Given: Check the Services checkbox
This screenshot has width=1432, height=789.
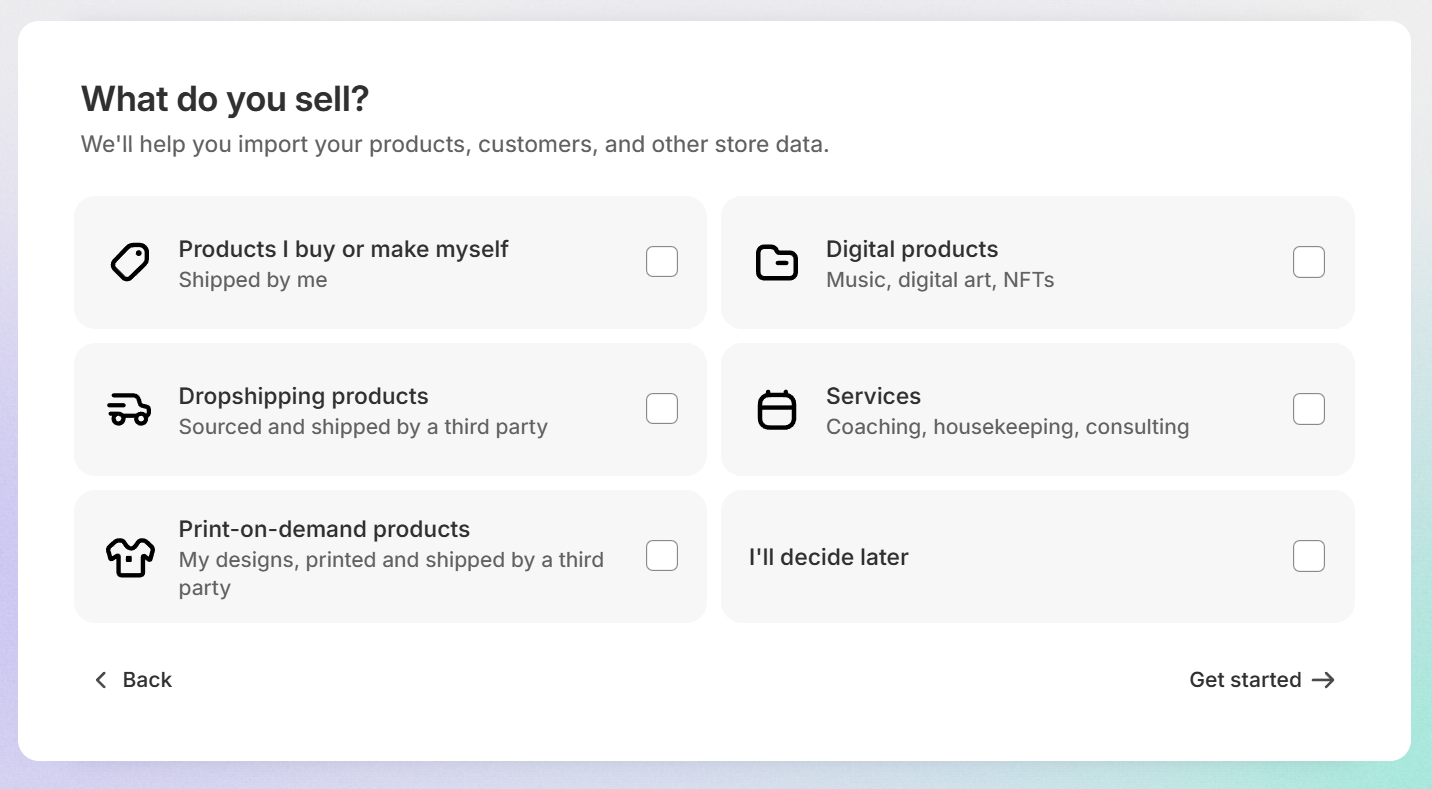Looking at the screenshot, I should 1308,408.
